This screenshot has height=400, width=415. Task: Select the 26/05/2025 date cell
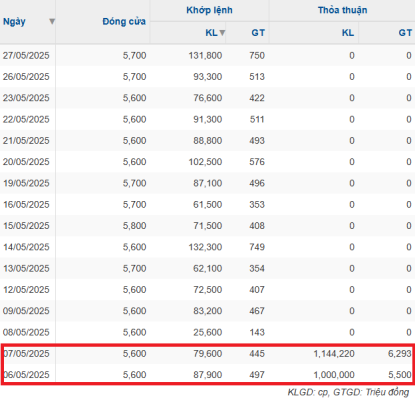point(26,77)
